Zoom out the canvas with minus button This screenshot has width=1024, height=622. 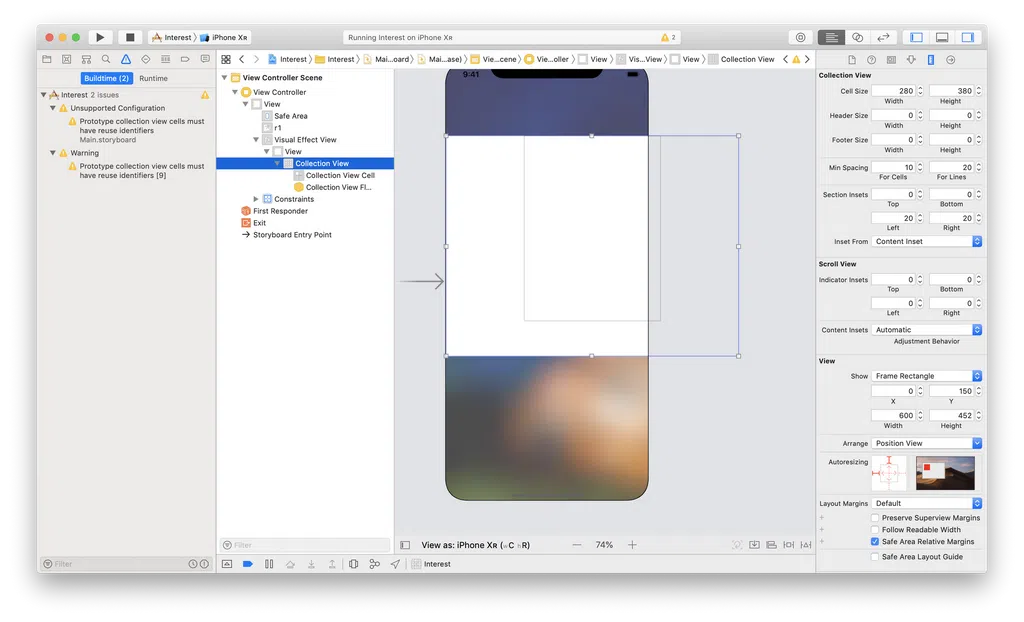click(577, 545)
